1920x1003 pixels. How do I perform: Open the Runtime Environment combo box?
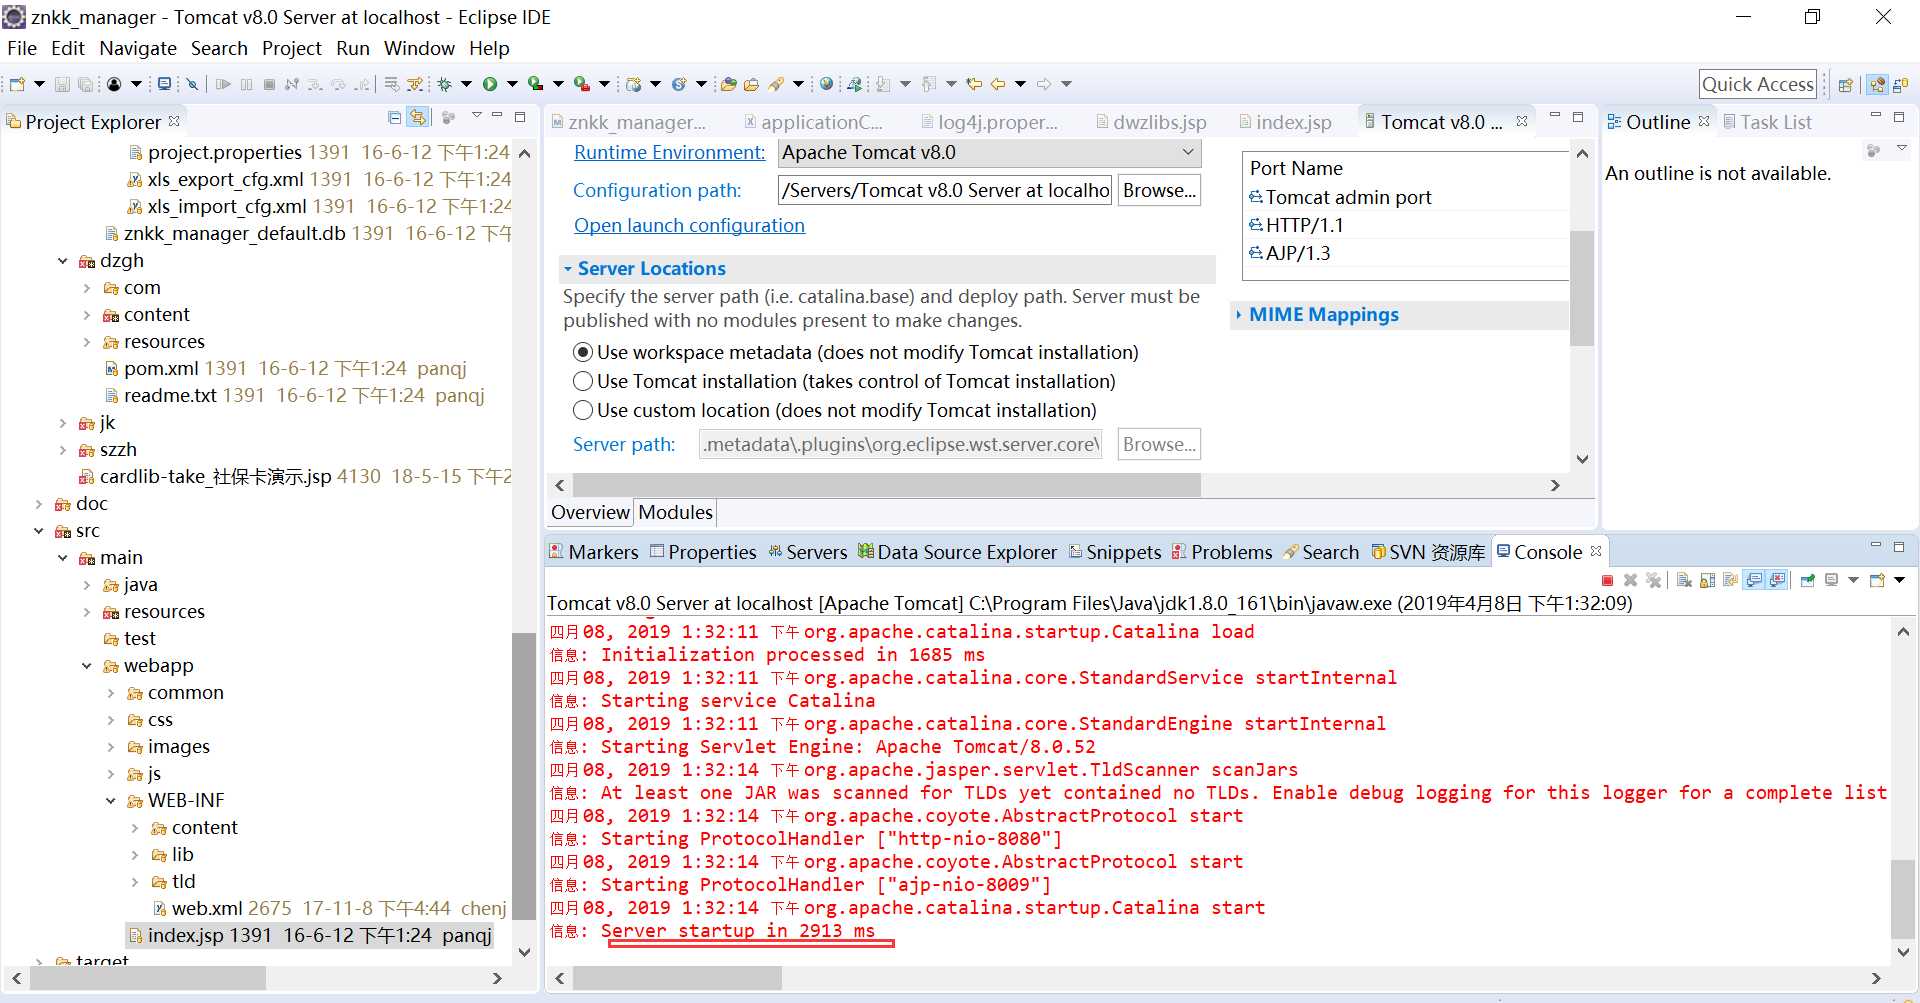point(989,153)
